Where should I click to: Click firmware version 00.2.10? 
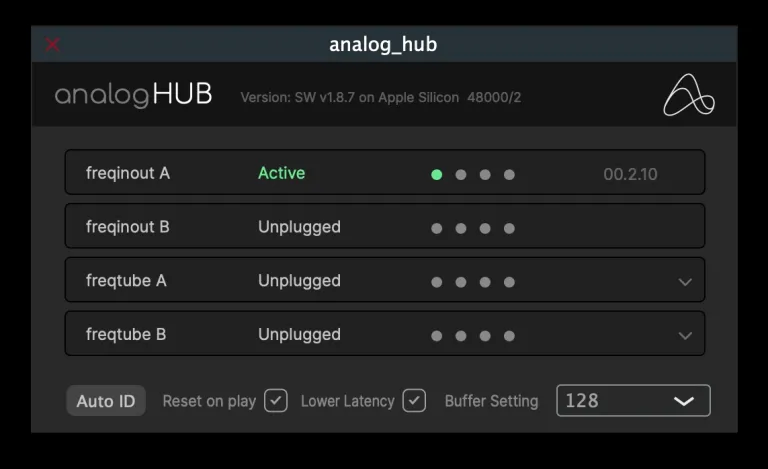point(630,174)
